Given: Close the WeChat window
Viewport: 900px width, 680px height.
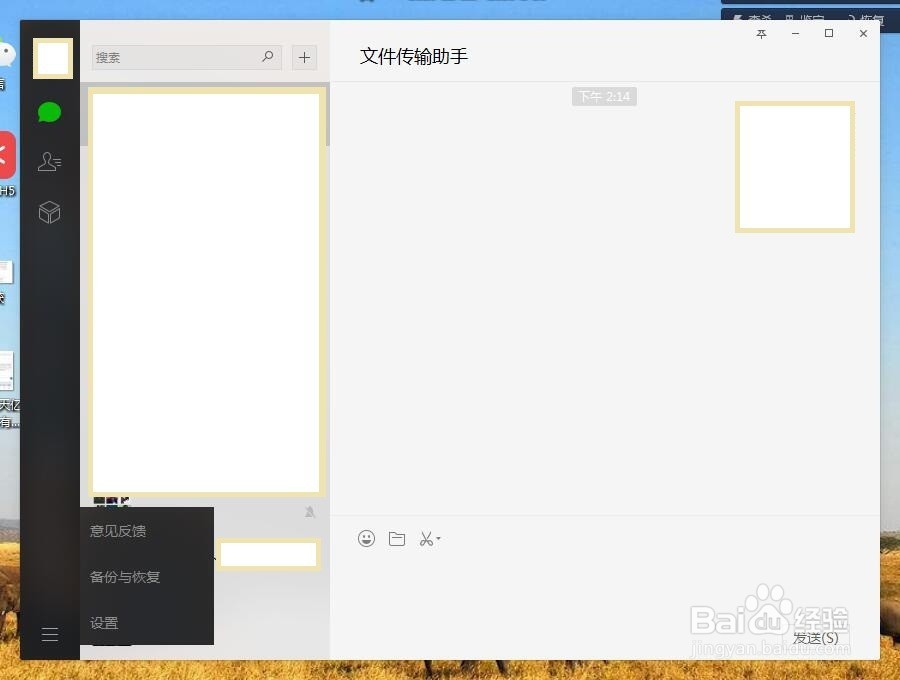Looking at the screenshot, I should tap(863, 33).
